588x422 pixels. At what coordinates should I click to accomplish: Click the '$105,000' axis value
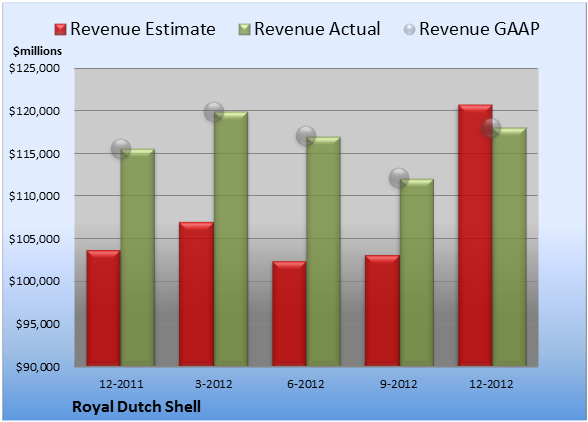pos(34,238)
